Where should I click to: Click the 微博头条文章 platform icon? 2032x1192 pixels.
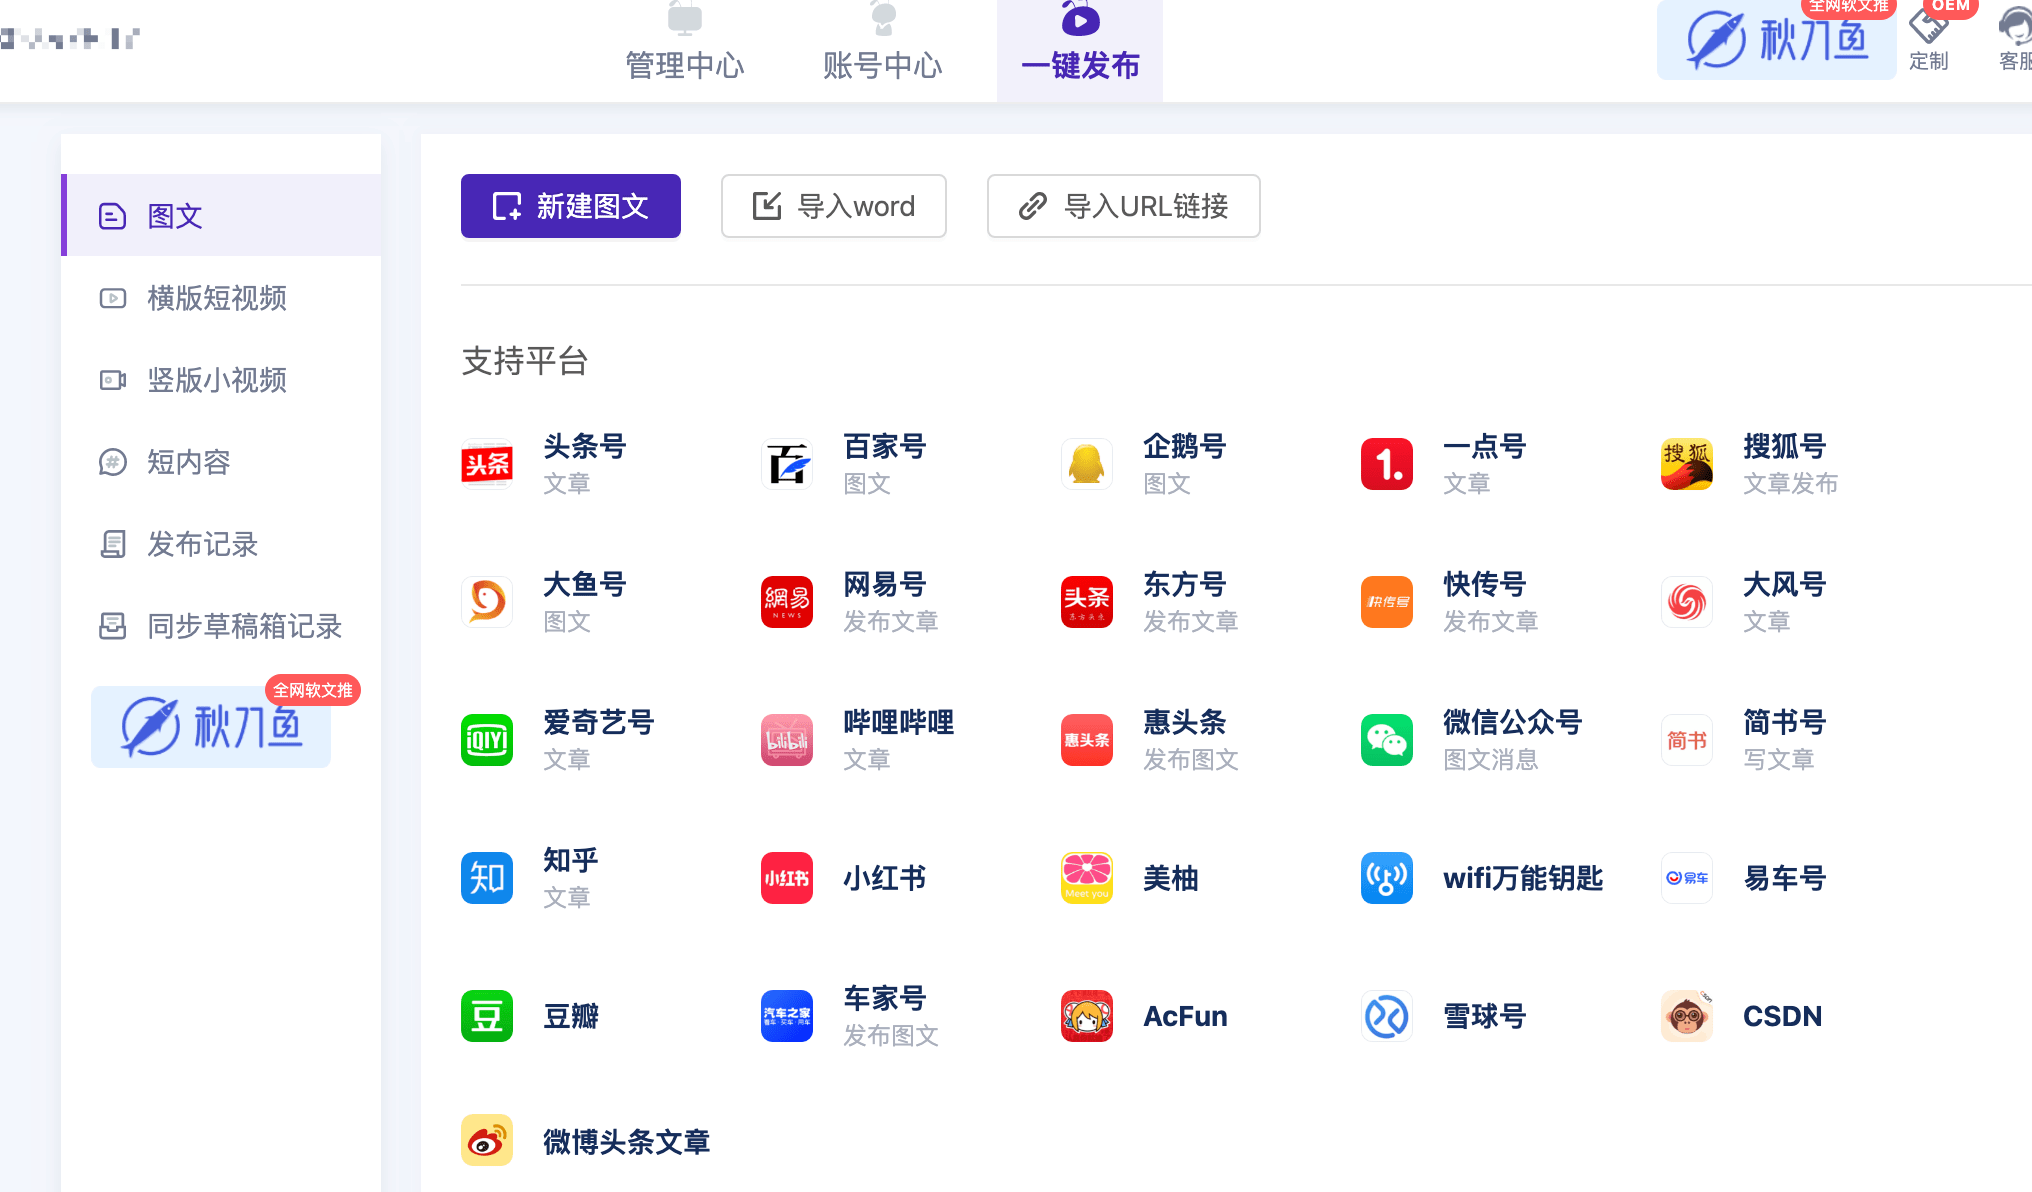point(487,1140)
